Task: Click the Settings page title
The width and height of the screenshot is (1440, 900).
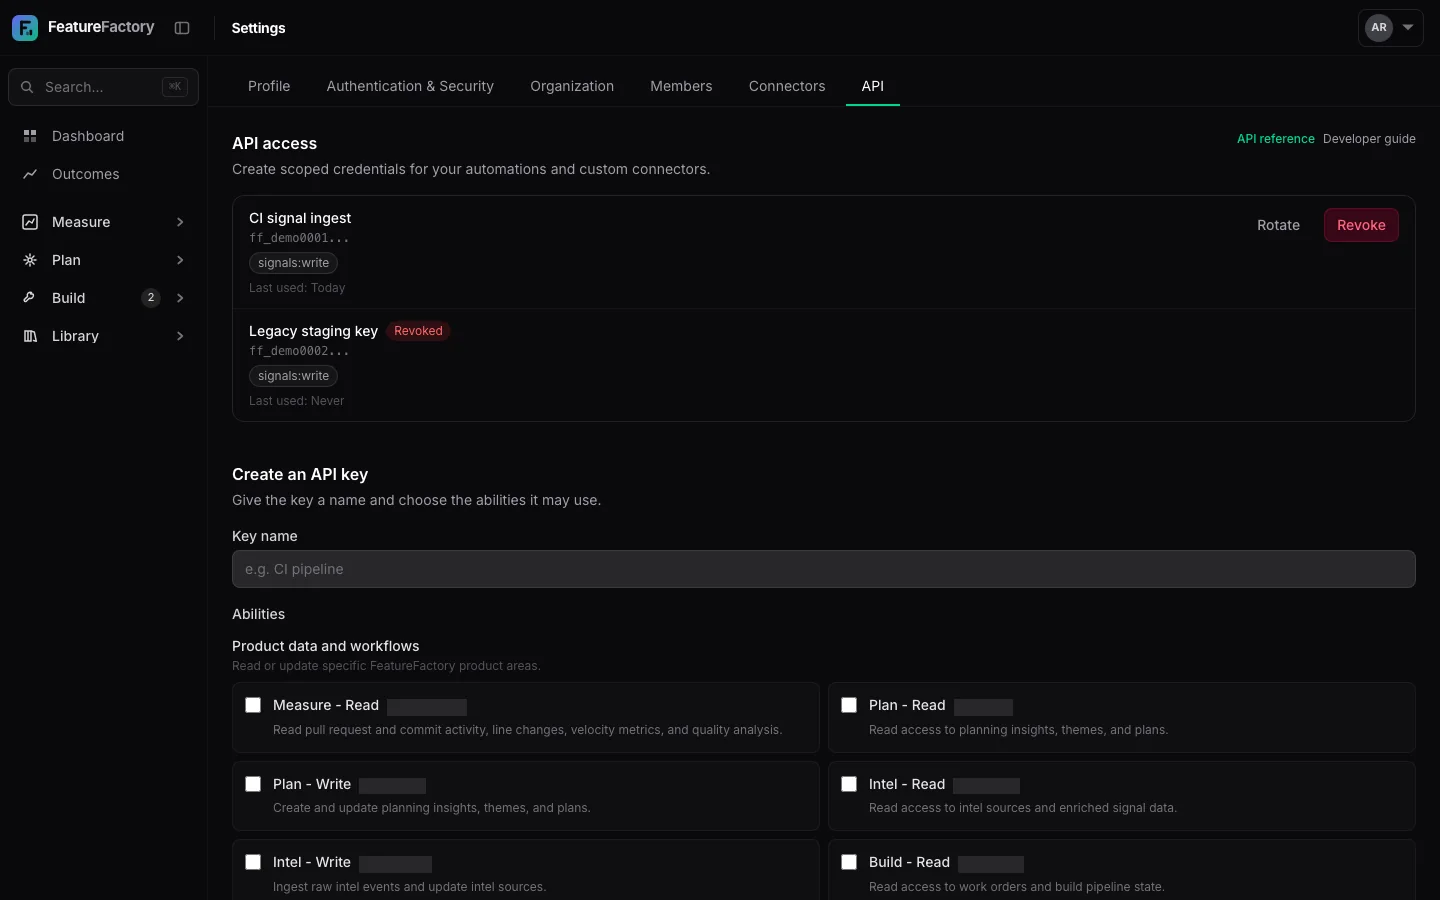Action: 258,28
